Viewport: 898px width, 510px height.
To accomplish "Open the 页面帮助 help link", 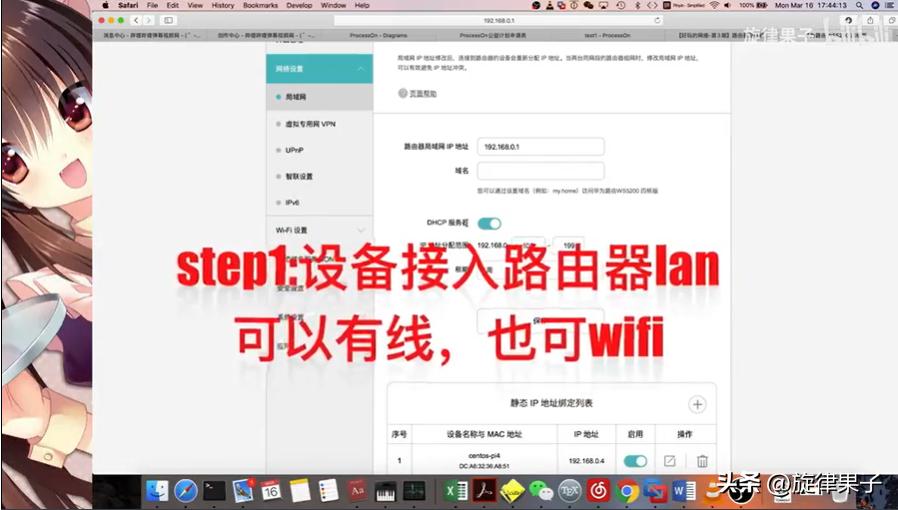I will click(x=418, y=93).
